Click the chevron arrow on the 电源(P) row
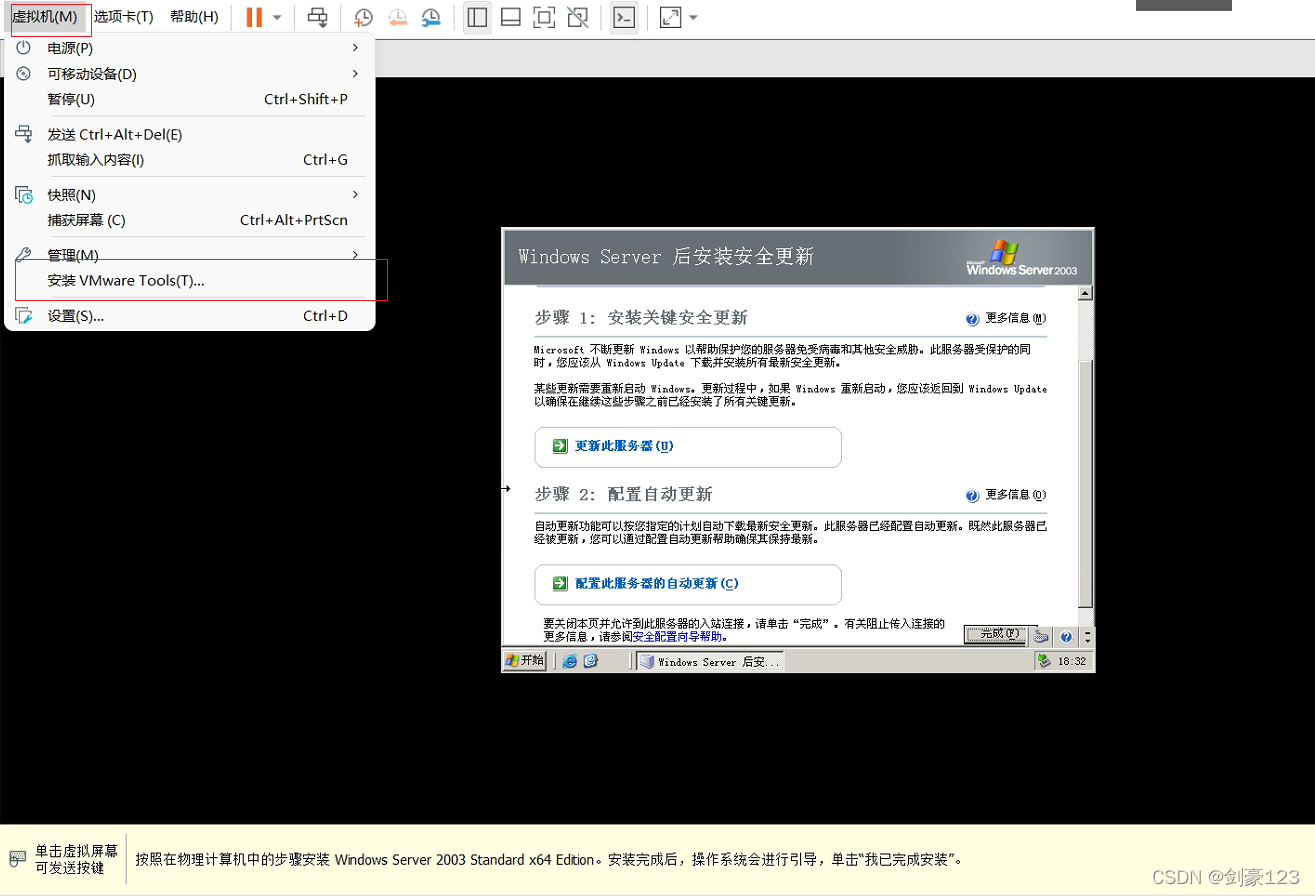The image size is (1315, 896). pos(355,48)
